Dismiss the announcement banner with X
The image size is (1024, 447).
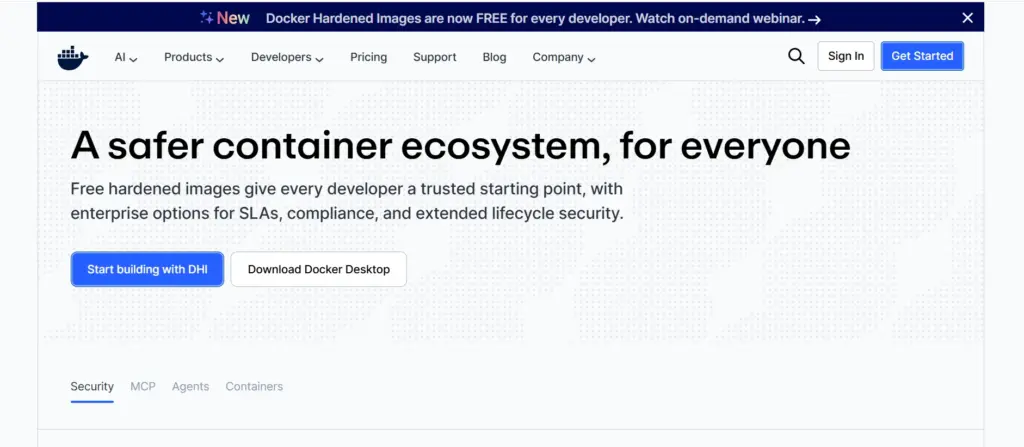(967, 18)
